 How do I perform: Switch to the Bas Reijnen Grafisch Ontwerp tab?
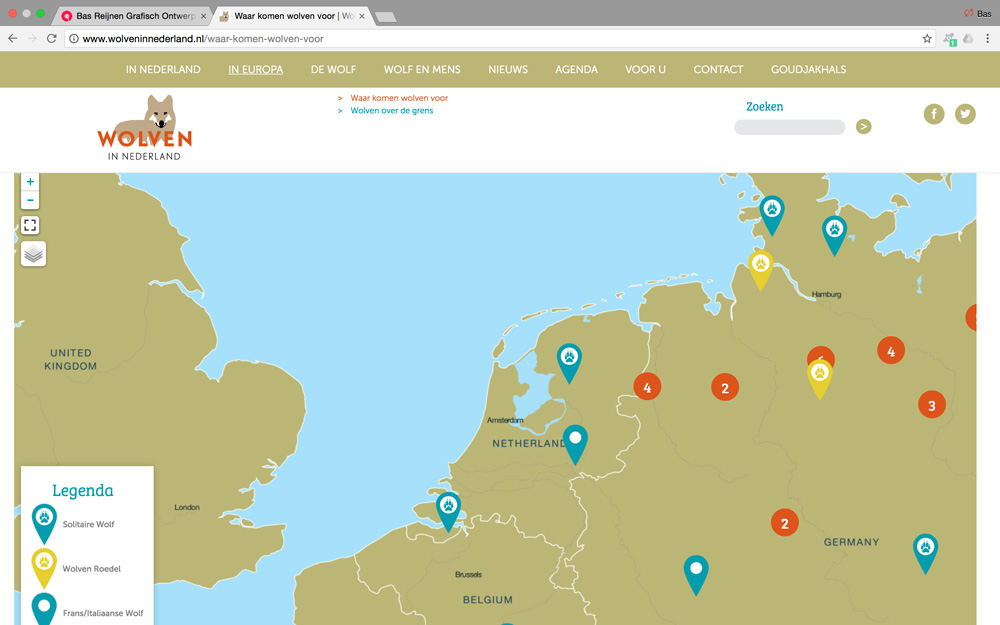133,16
